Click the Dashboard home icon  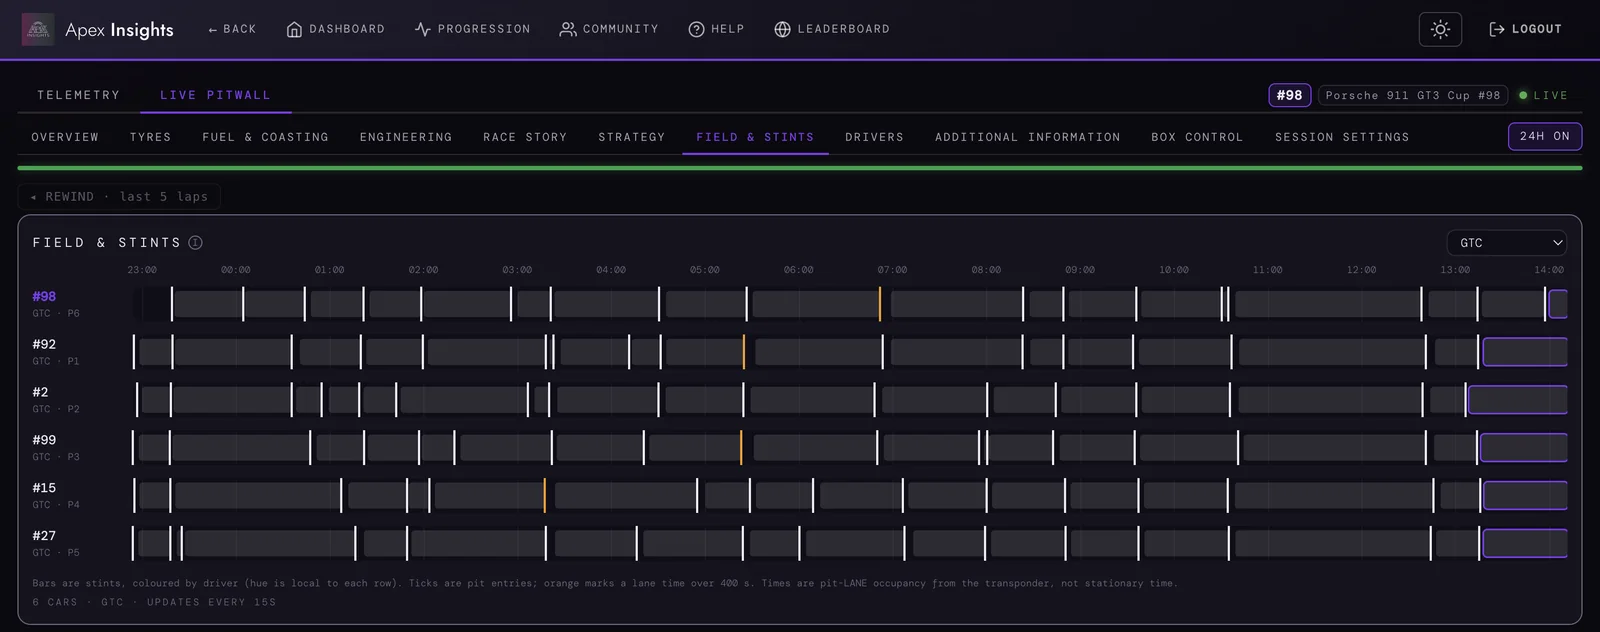tap(294, 29)
